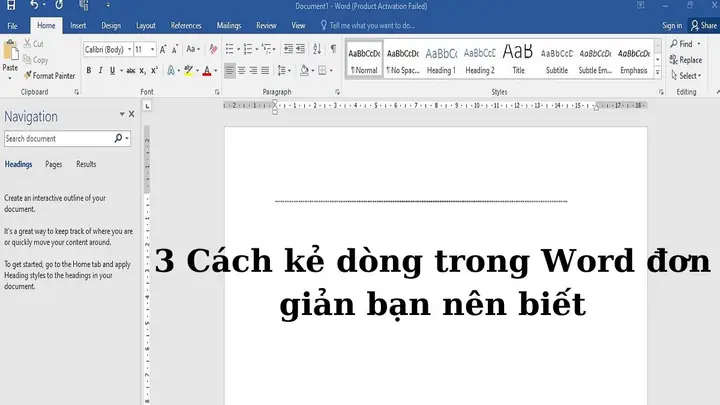Screen dimensions: 720x405
Task: Apply the Title style
Action: [x=518, y=60]
